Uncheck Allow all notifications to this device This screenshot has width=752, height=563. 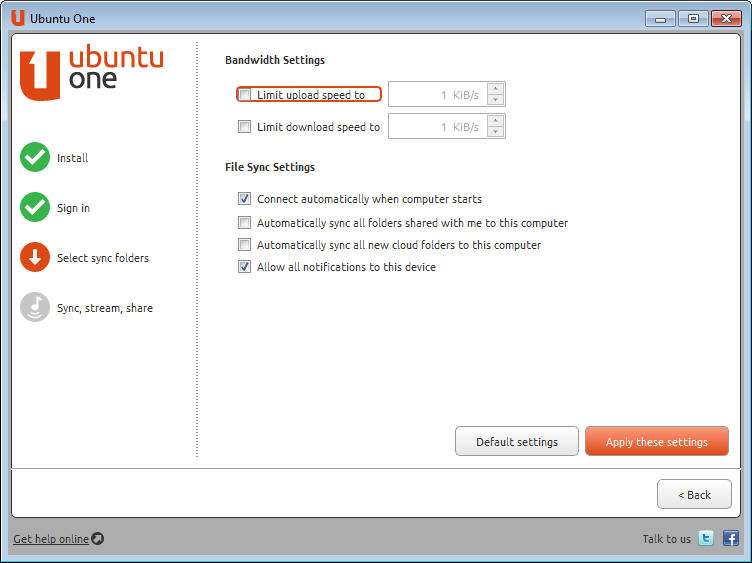coord(244,267)
